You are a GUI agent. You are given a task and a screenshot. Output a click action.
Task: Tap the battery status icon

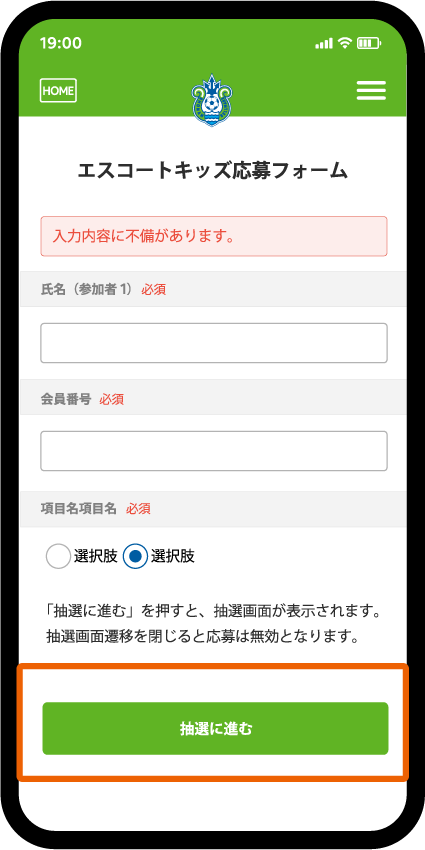click(369, 43)
